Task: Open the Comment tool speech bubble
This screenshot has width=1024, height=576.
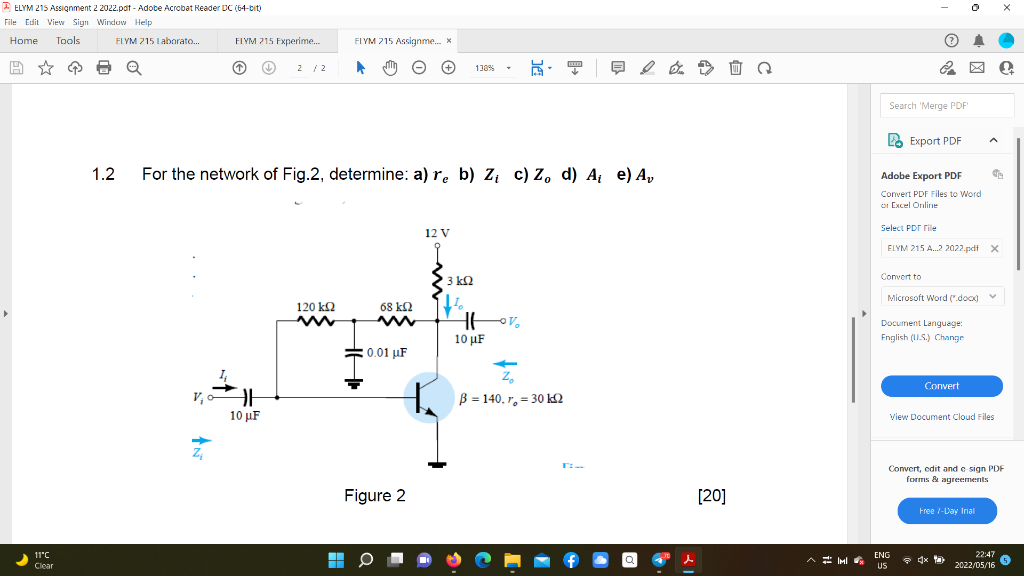Action: coord(618,67)
